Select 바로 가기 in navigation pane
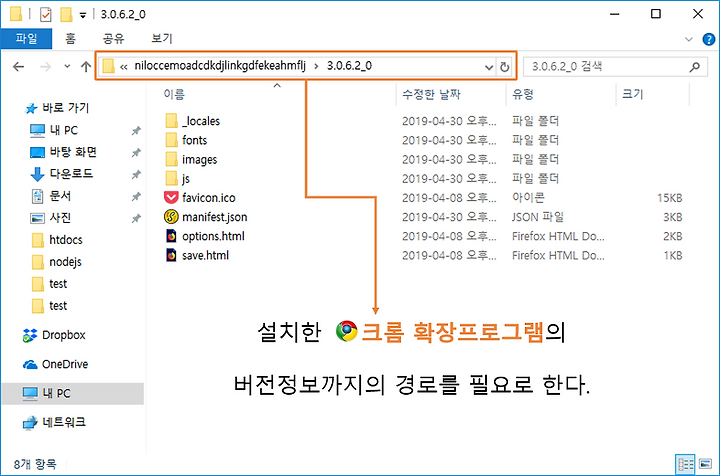720x476 pixels. click(x=57, y=108)
